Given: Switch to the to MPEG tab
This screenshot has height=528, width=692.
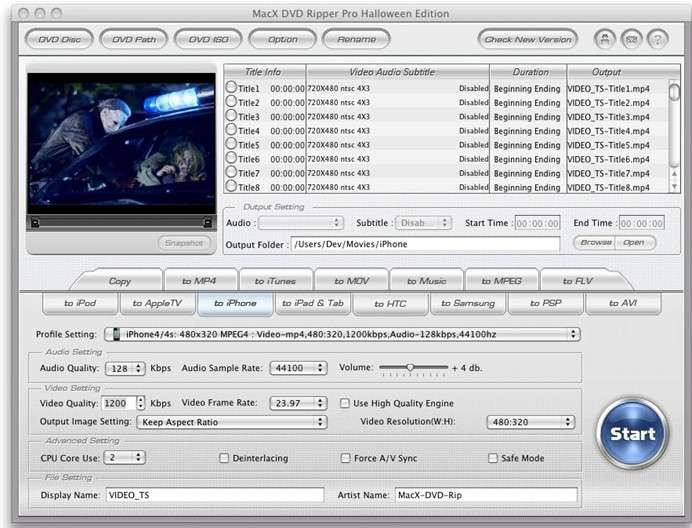Looking at the screenshot, I should tap(501, 281).
